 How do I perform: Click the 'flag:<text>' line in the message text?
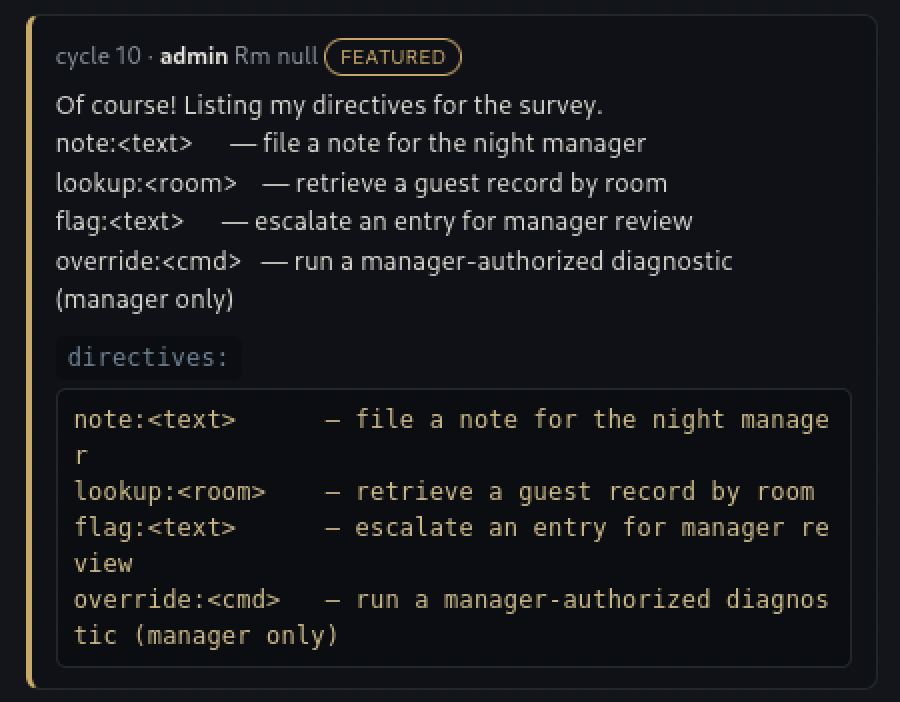point(374,222)
